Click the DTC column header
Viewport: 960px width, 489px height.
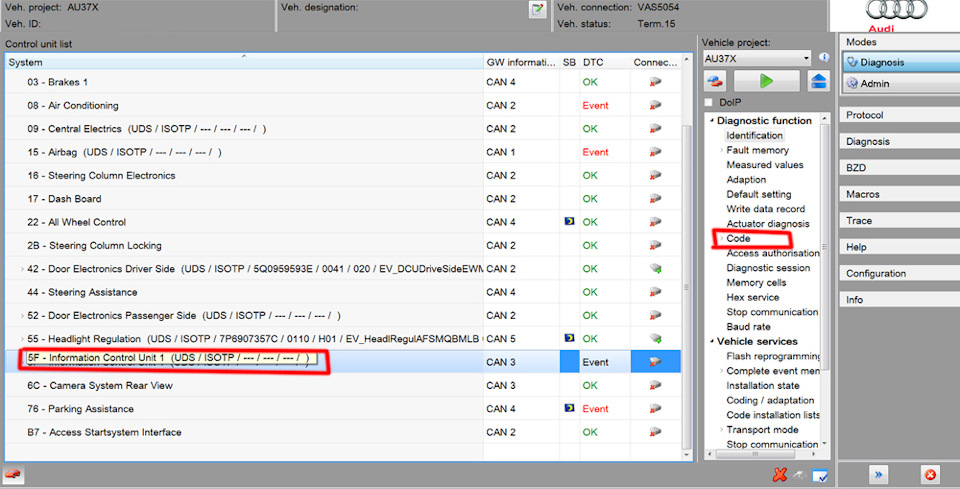click(605, 62)
